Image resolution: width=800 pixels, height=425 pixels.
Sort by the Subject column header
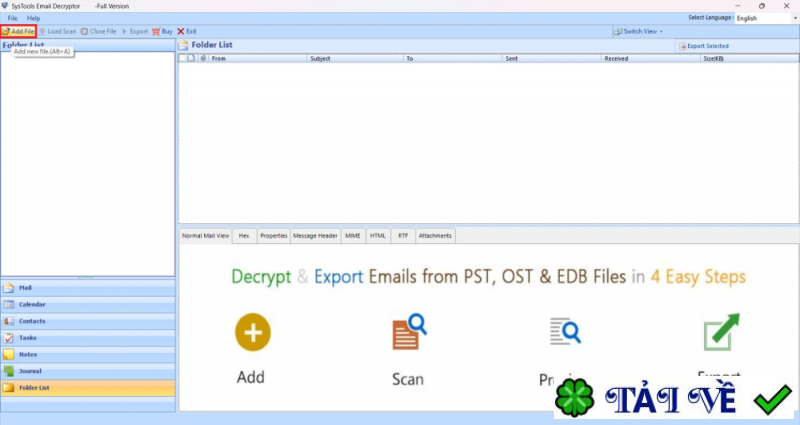click(x=355, y=59)
